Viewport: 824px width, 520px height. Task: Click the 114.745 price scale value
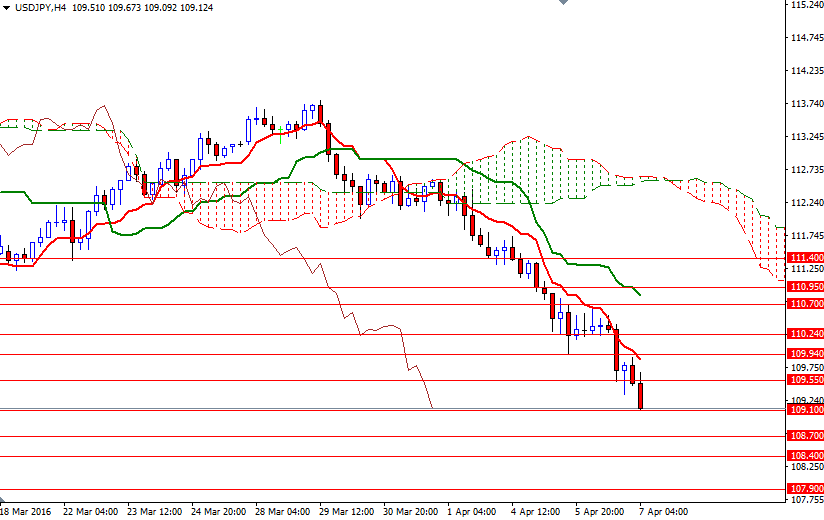tap(807, 38)
